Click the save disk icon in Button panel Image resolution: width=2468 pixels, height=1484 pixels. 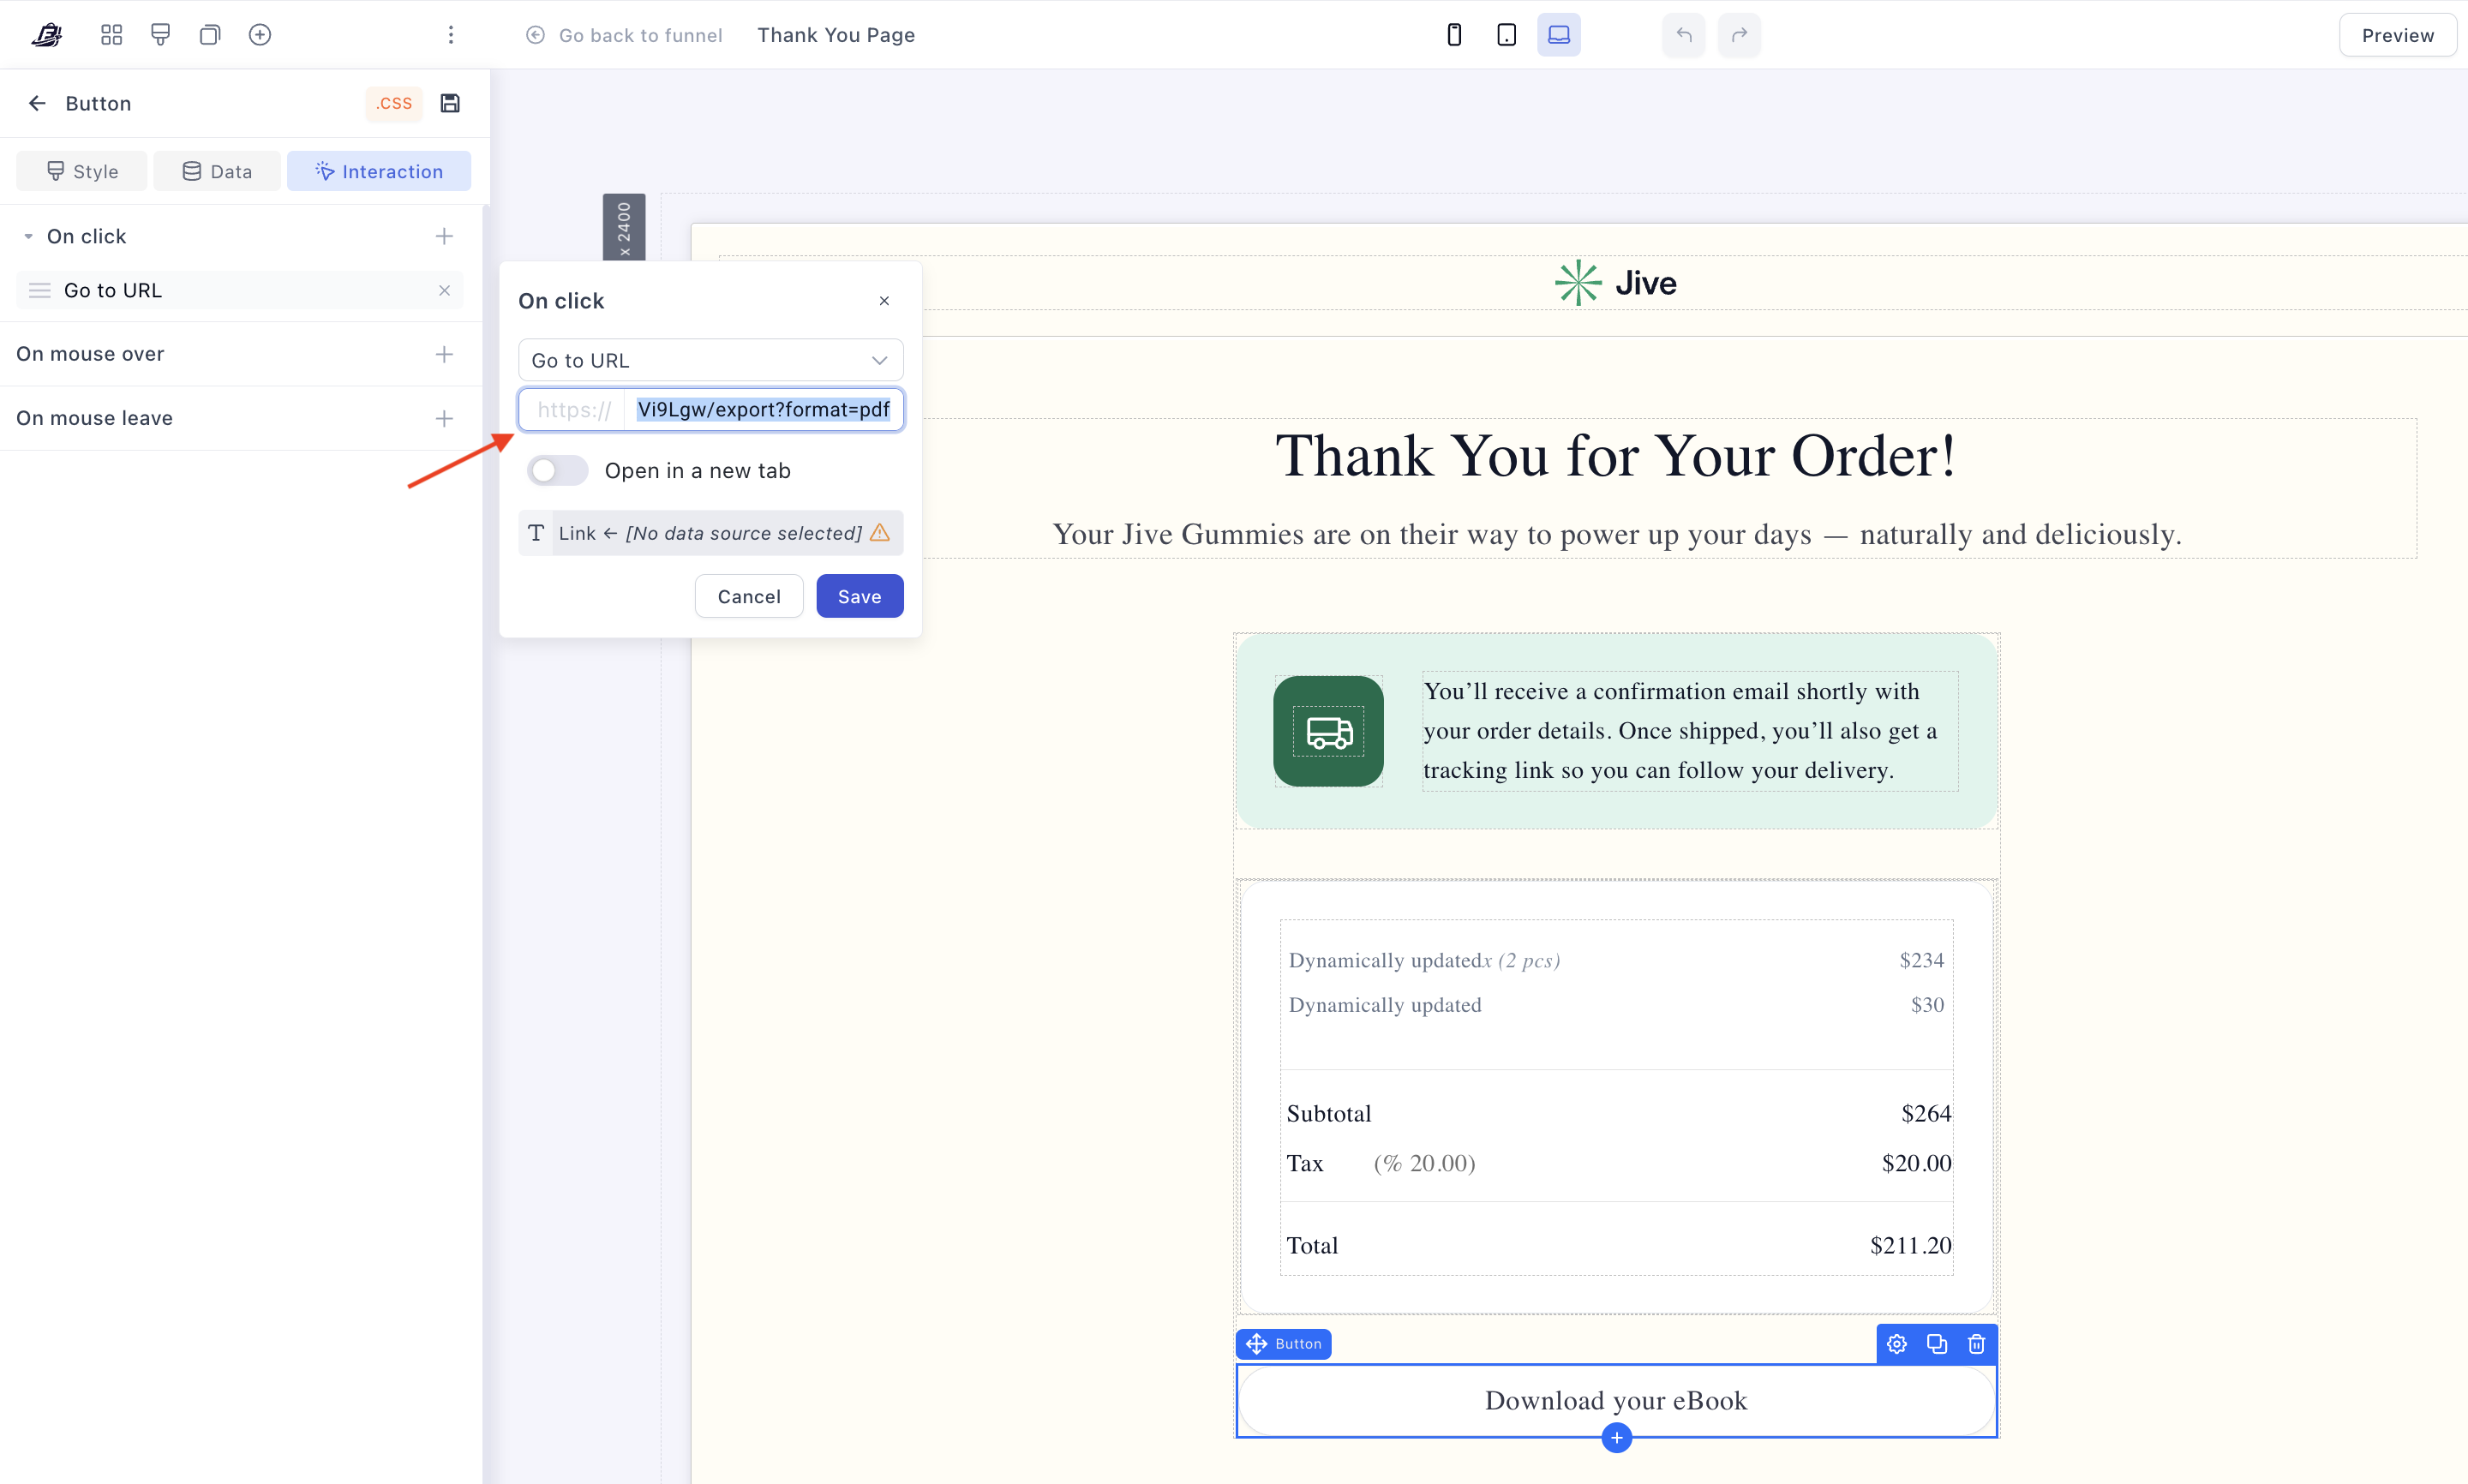pyautogui.click(x=450, y=103)
